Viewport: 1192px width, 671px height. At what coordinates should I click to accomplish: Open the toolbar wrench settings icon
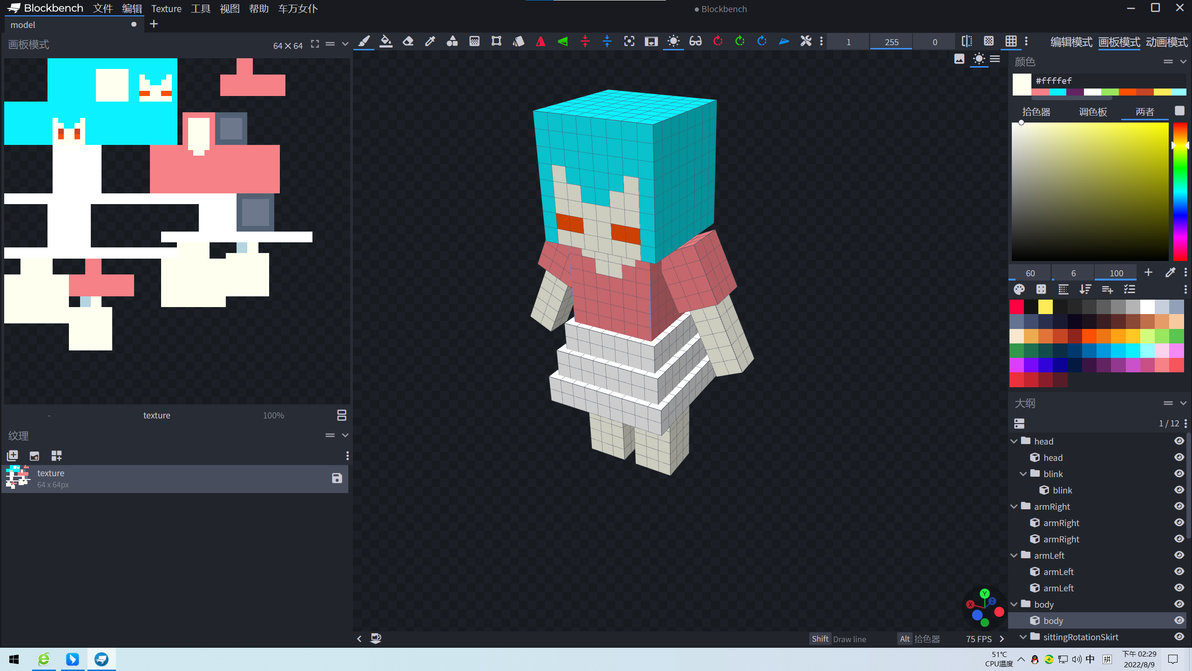pyautogui.click(x=806, y=41)
